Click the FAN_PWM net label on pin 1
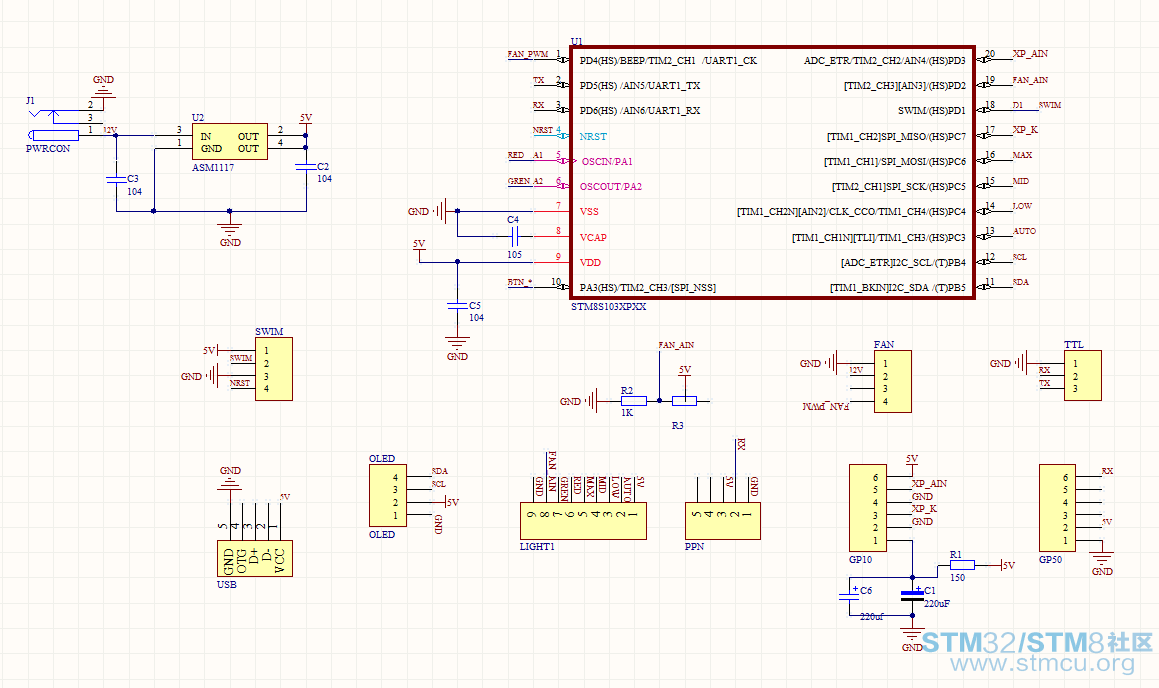 pos(528,55)
